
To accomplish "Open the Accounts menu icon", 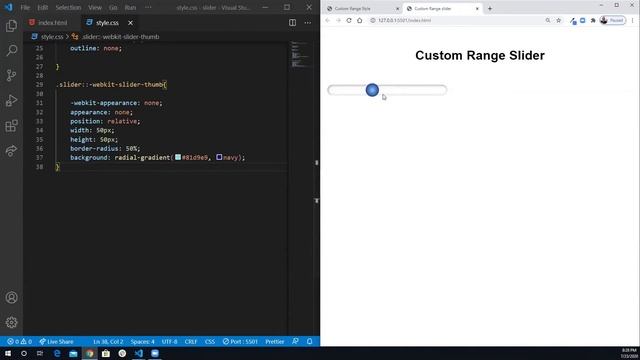I will click(11, 298).
